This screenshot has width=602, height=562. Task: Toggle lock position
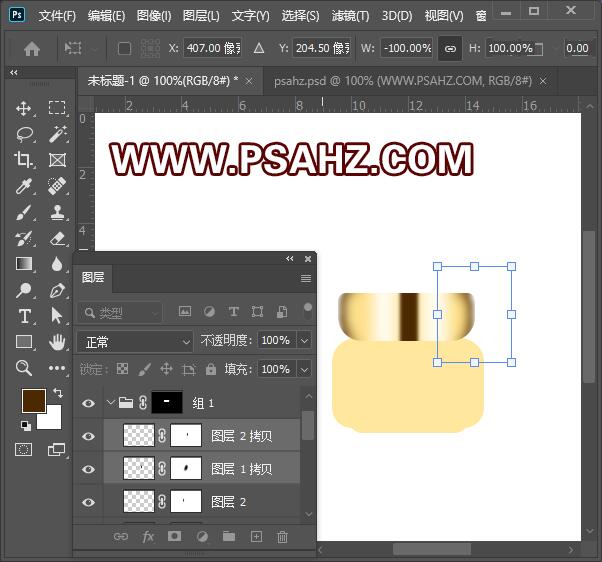click(x=166, y=369)
